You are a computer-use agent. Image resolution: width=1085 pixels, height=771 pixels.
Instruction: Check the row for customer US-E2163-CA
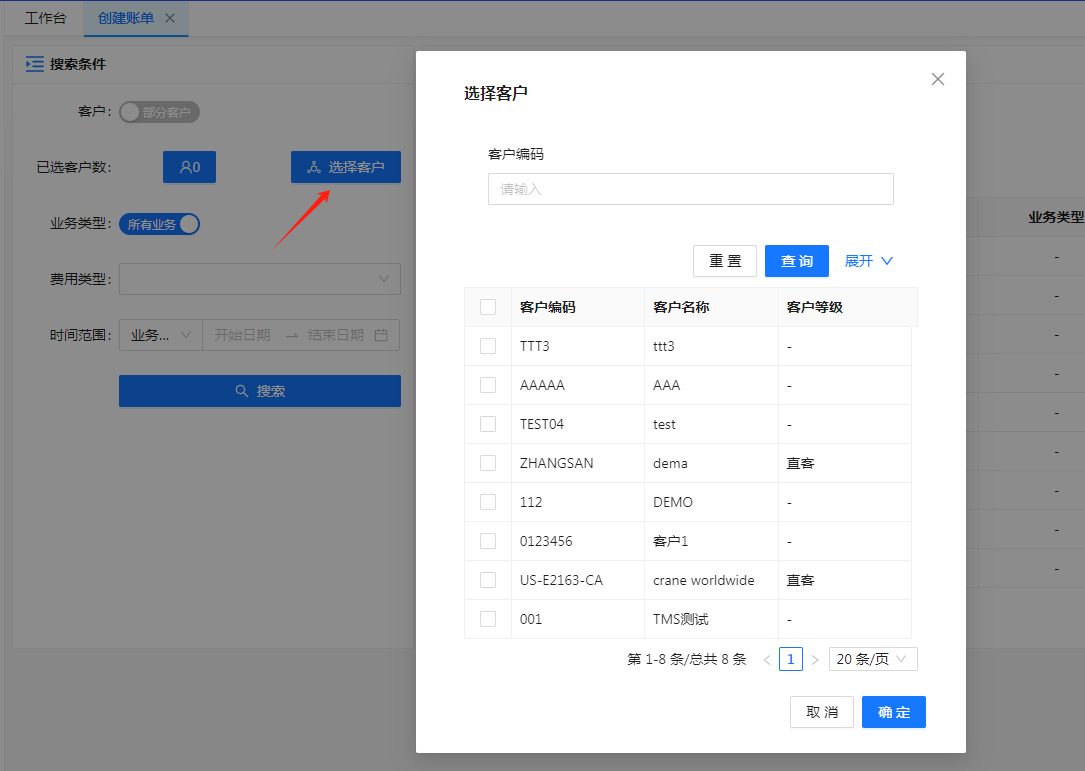pos(488,580)
